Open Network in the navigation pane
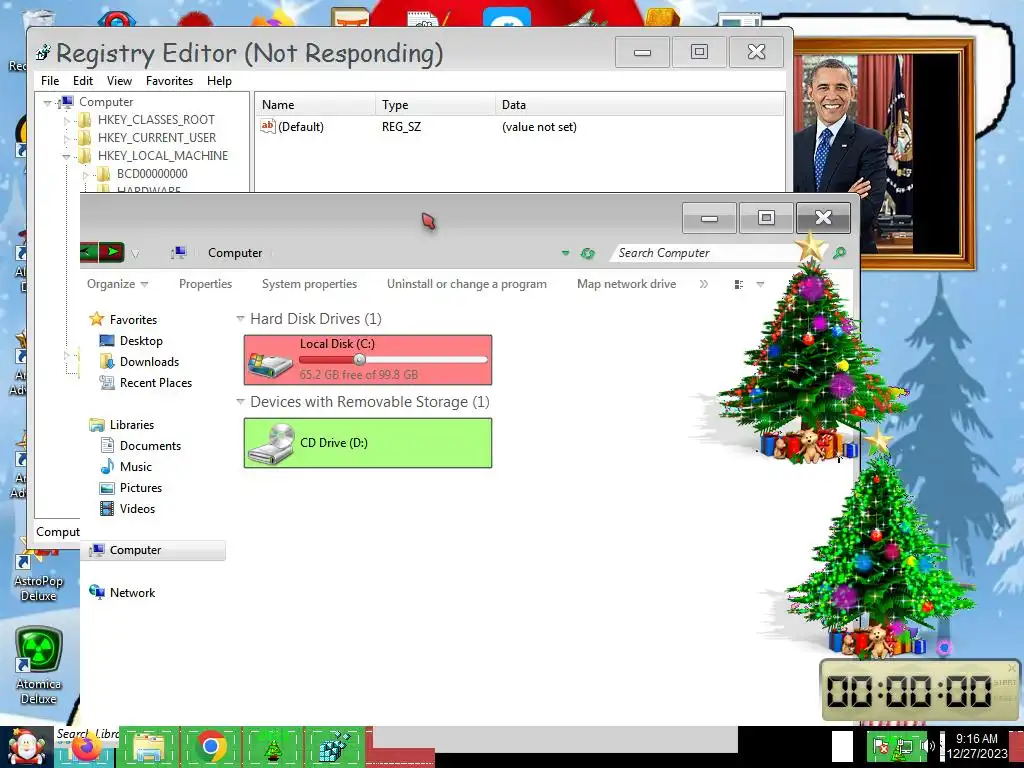 tap(133, 593)
